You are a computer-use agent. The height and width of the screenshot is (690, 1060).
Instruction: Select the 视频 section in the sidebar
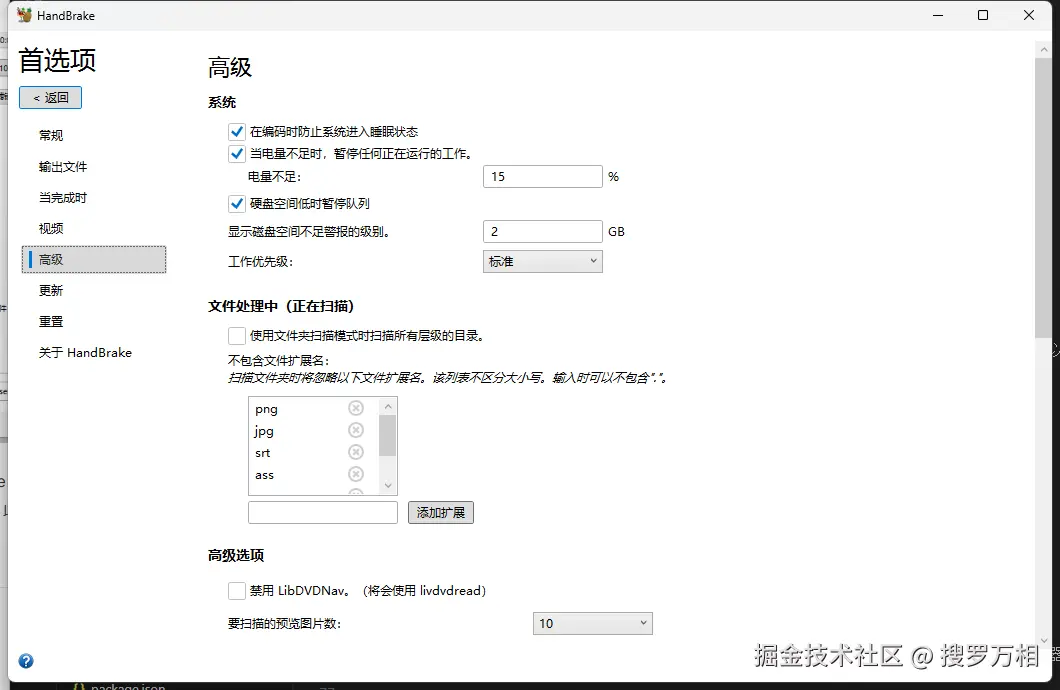tap(50, 227)
